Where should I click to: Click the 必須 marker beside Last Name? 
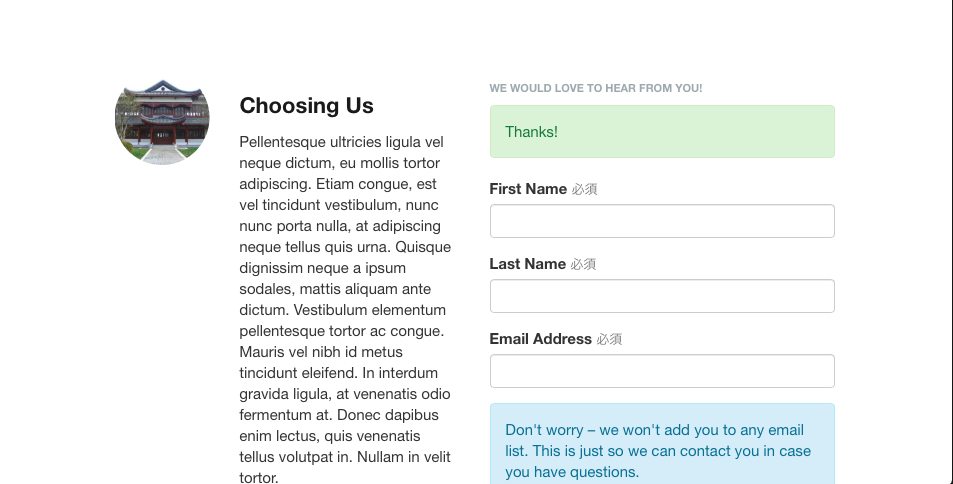[x=583, y=264]
